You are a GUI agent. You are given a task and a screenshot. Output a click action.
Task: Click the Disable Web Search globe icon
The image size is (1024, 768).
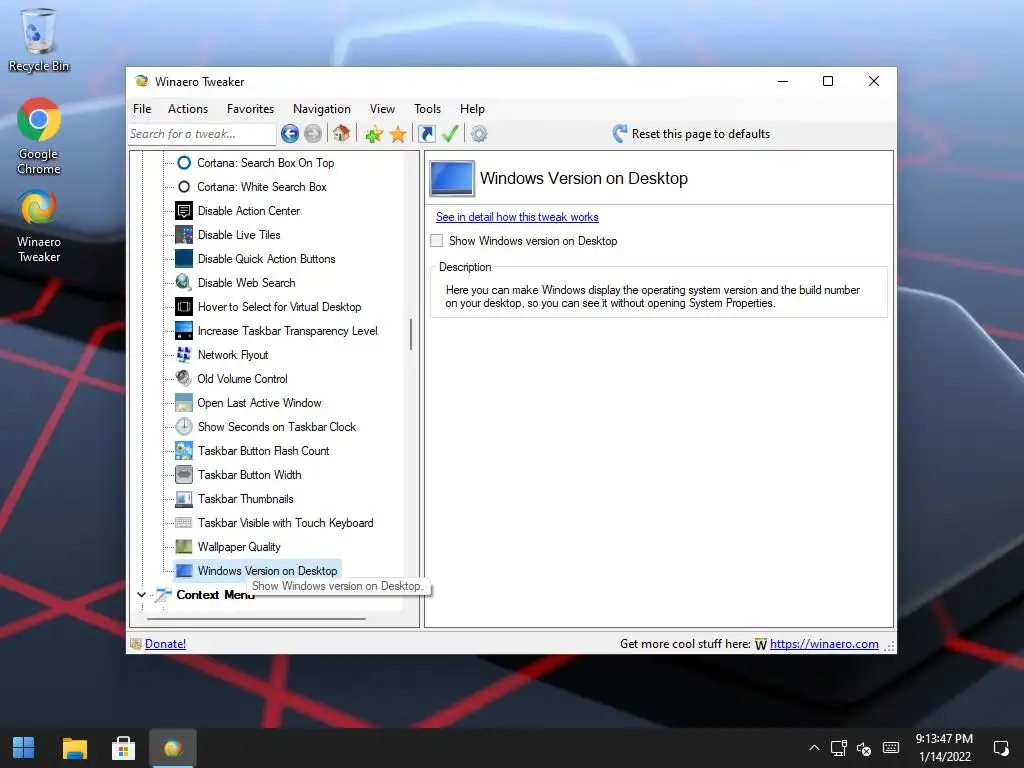[184, 283]
